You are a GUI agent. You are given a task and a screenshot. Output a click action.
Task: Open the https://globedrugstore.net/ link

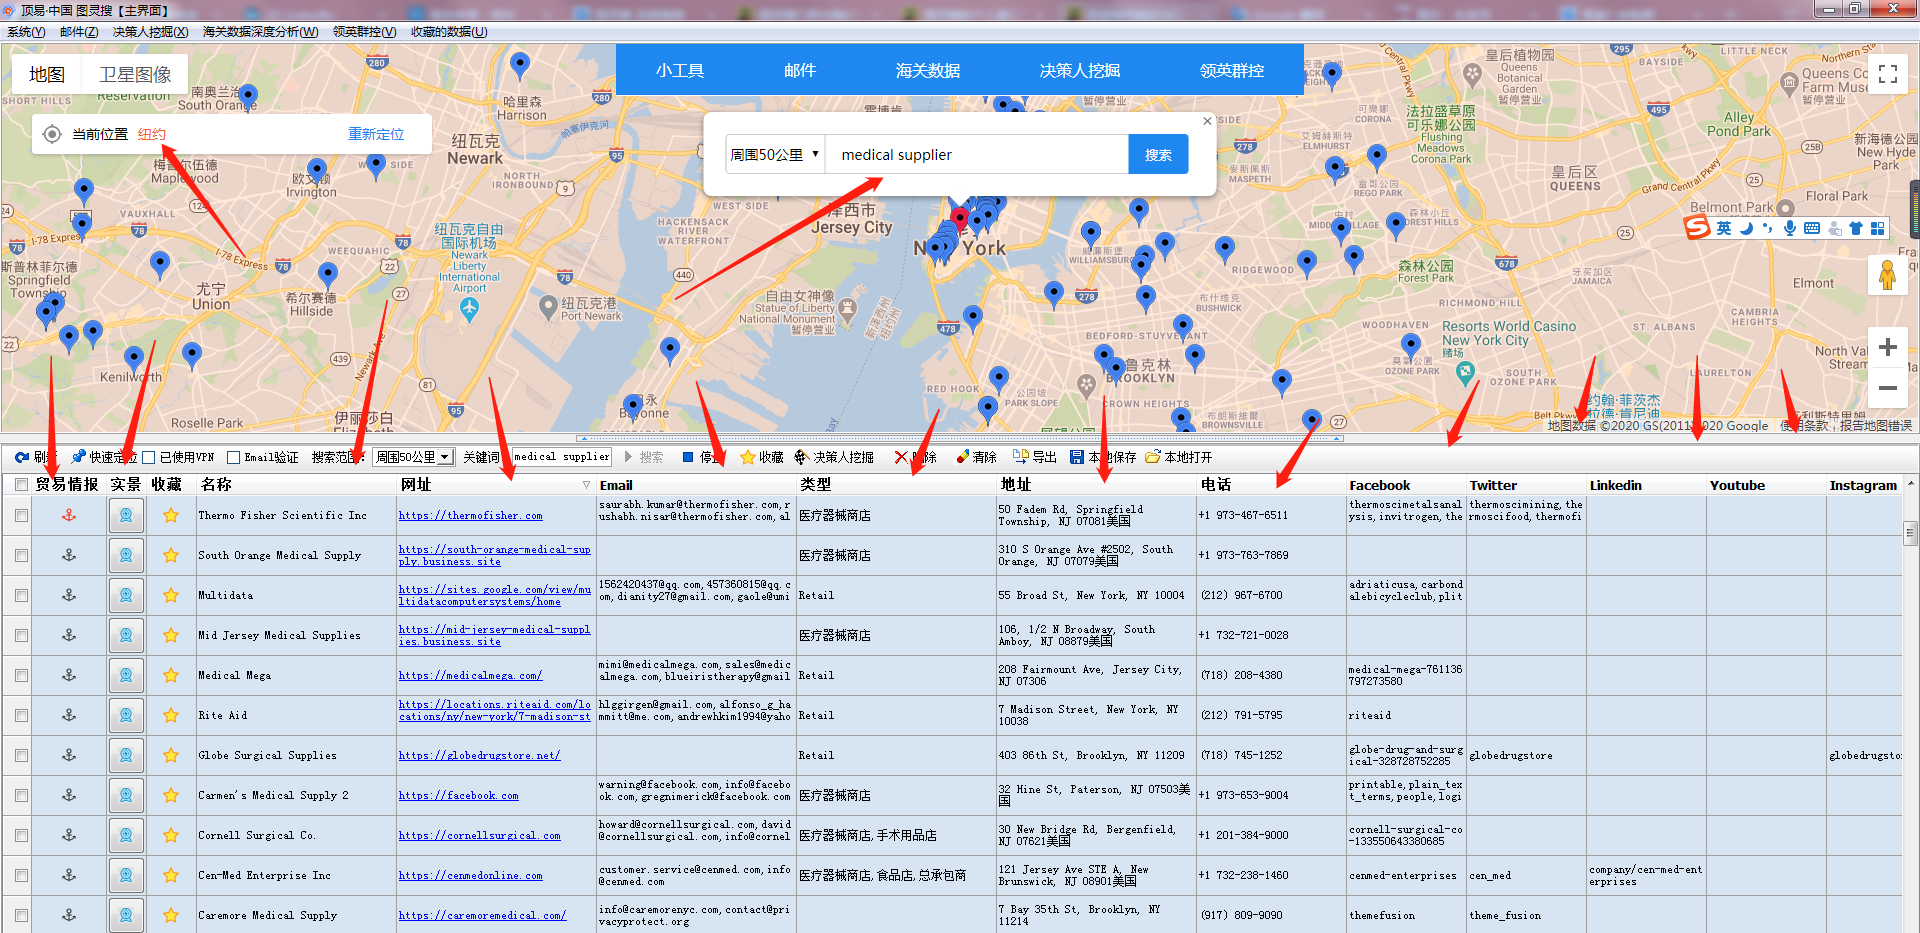(480, 756)
